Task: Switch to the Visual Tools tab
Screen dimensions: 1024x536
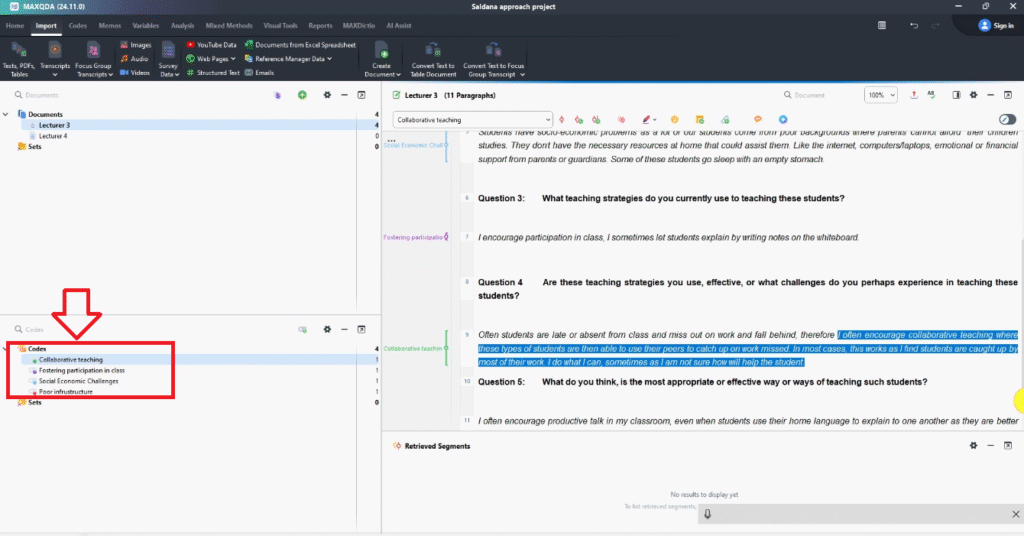Action: (279, 25)
